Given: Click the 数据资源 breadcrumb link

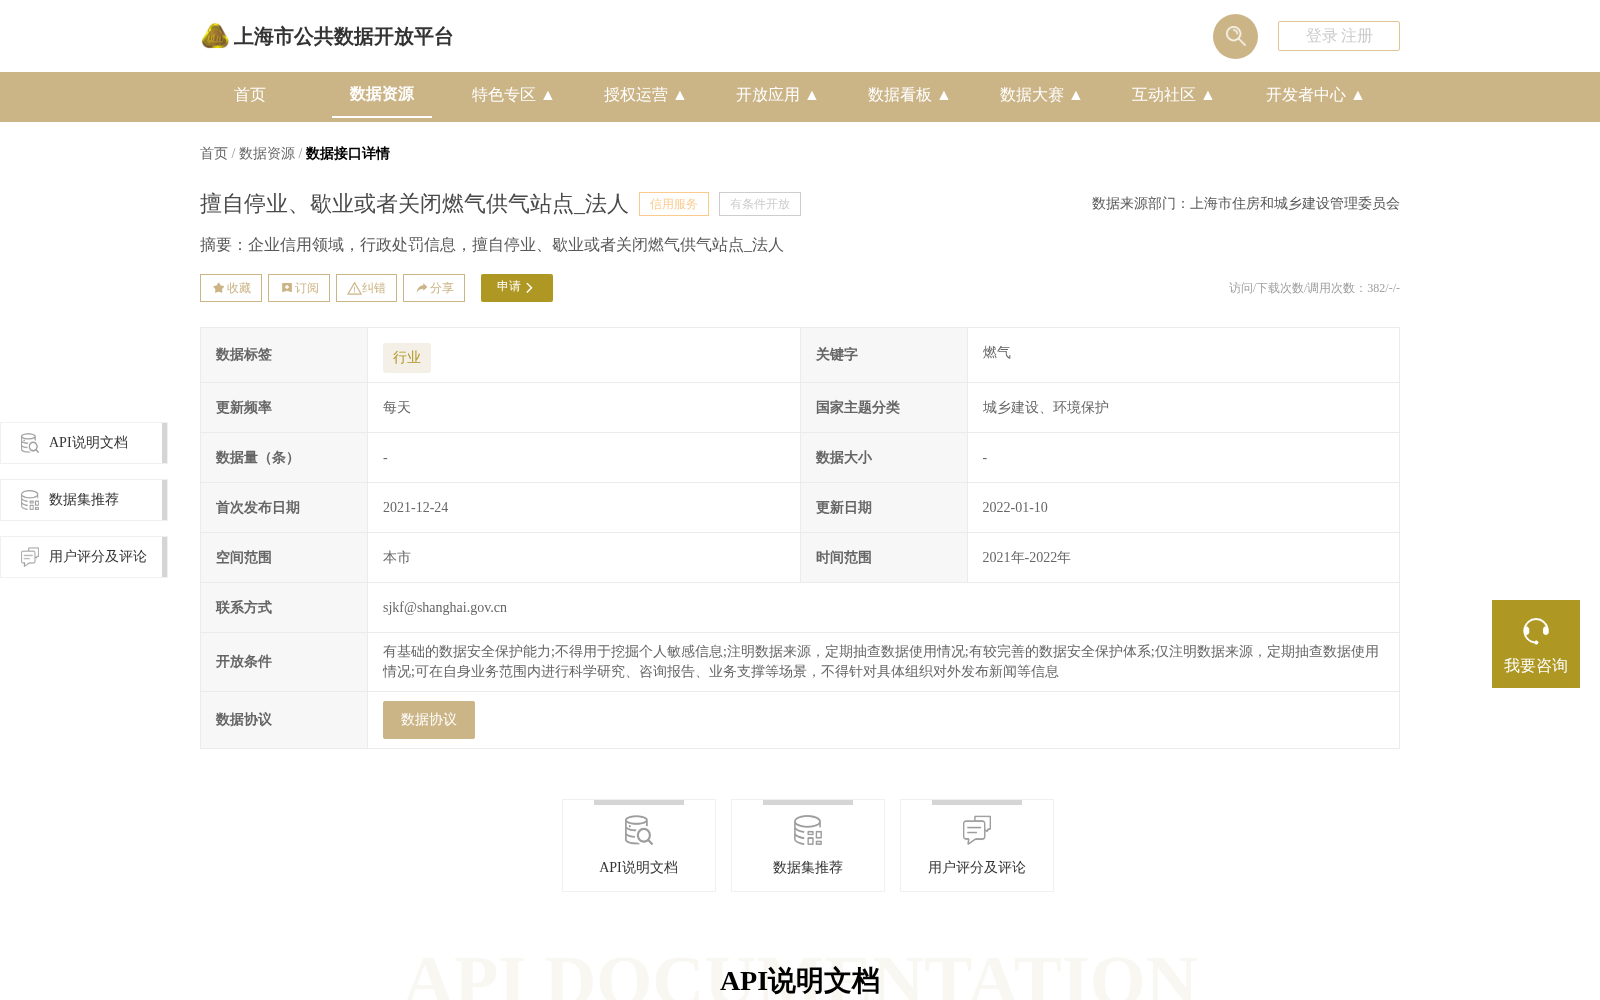Looking at the screenshot, I should point(267,153).
